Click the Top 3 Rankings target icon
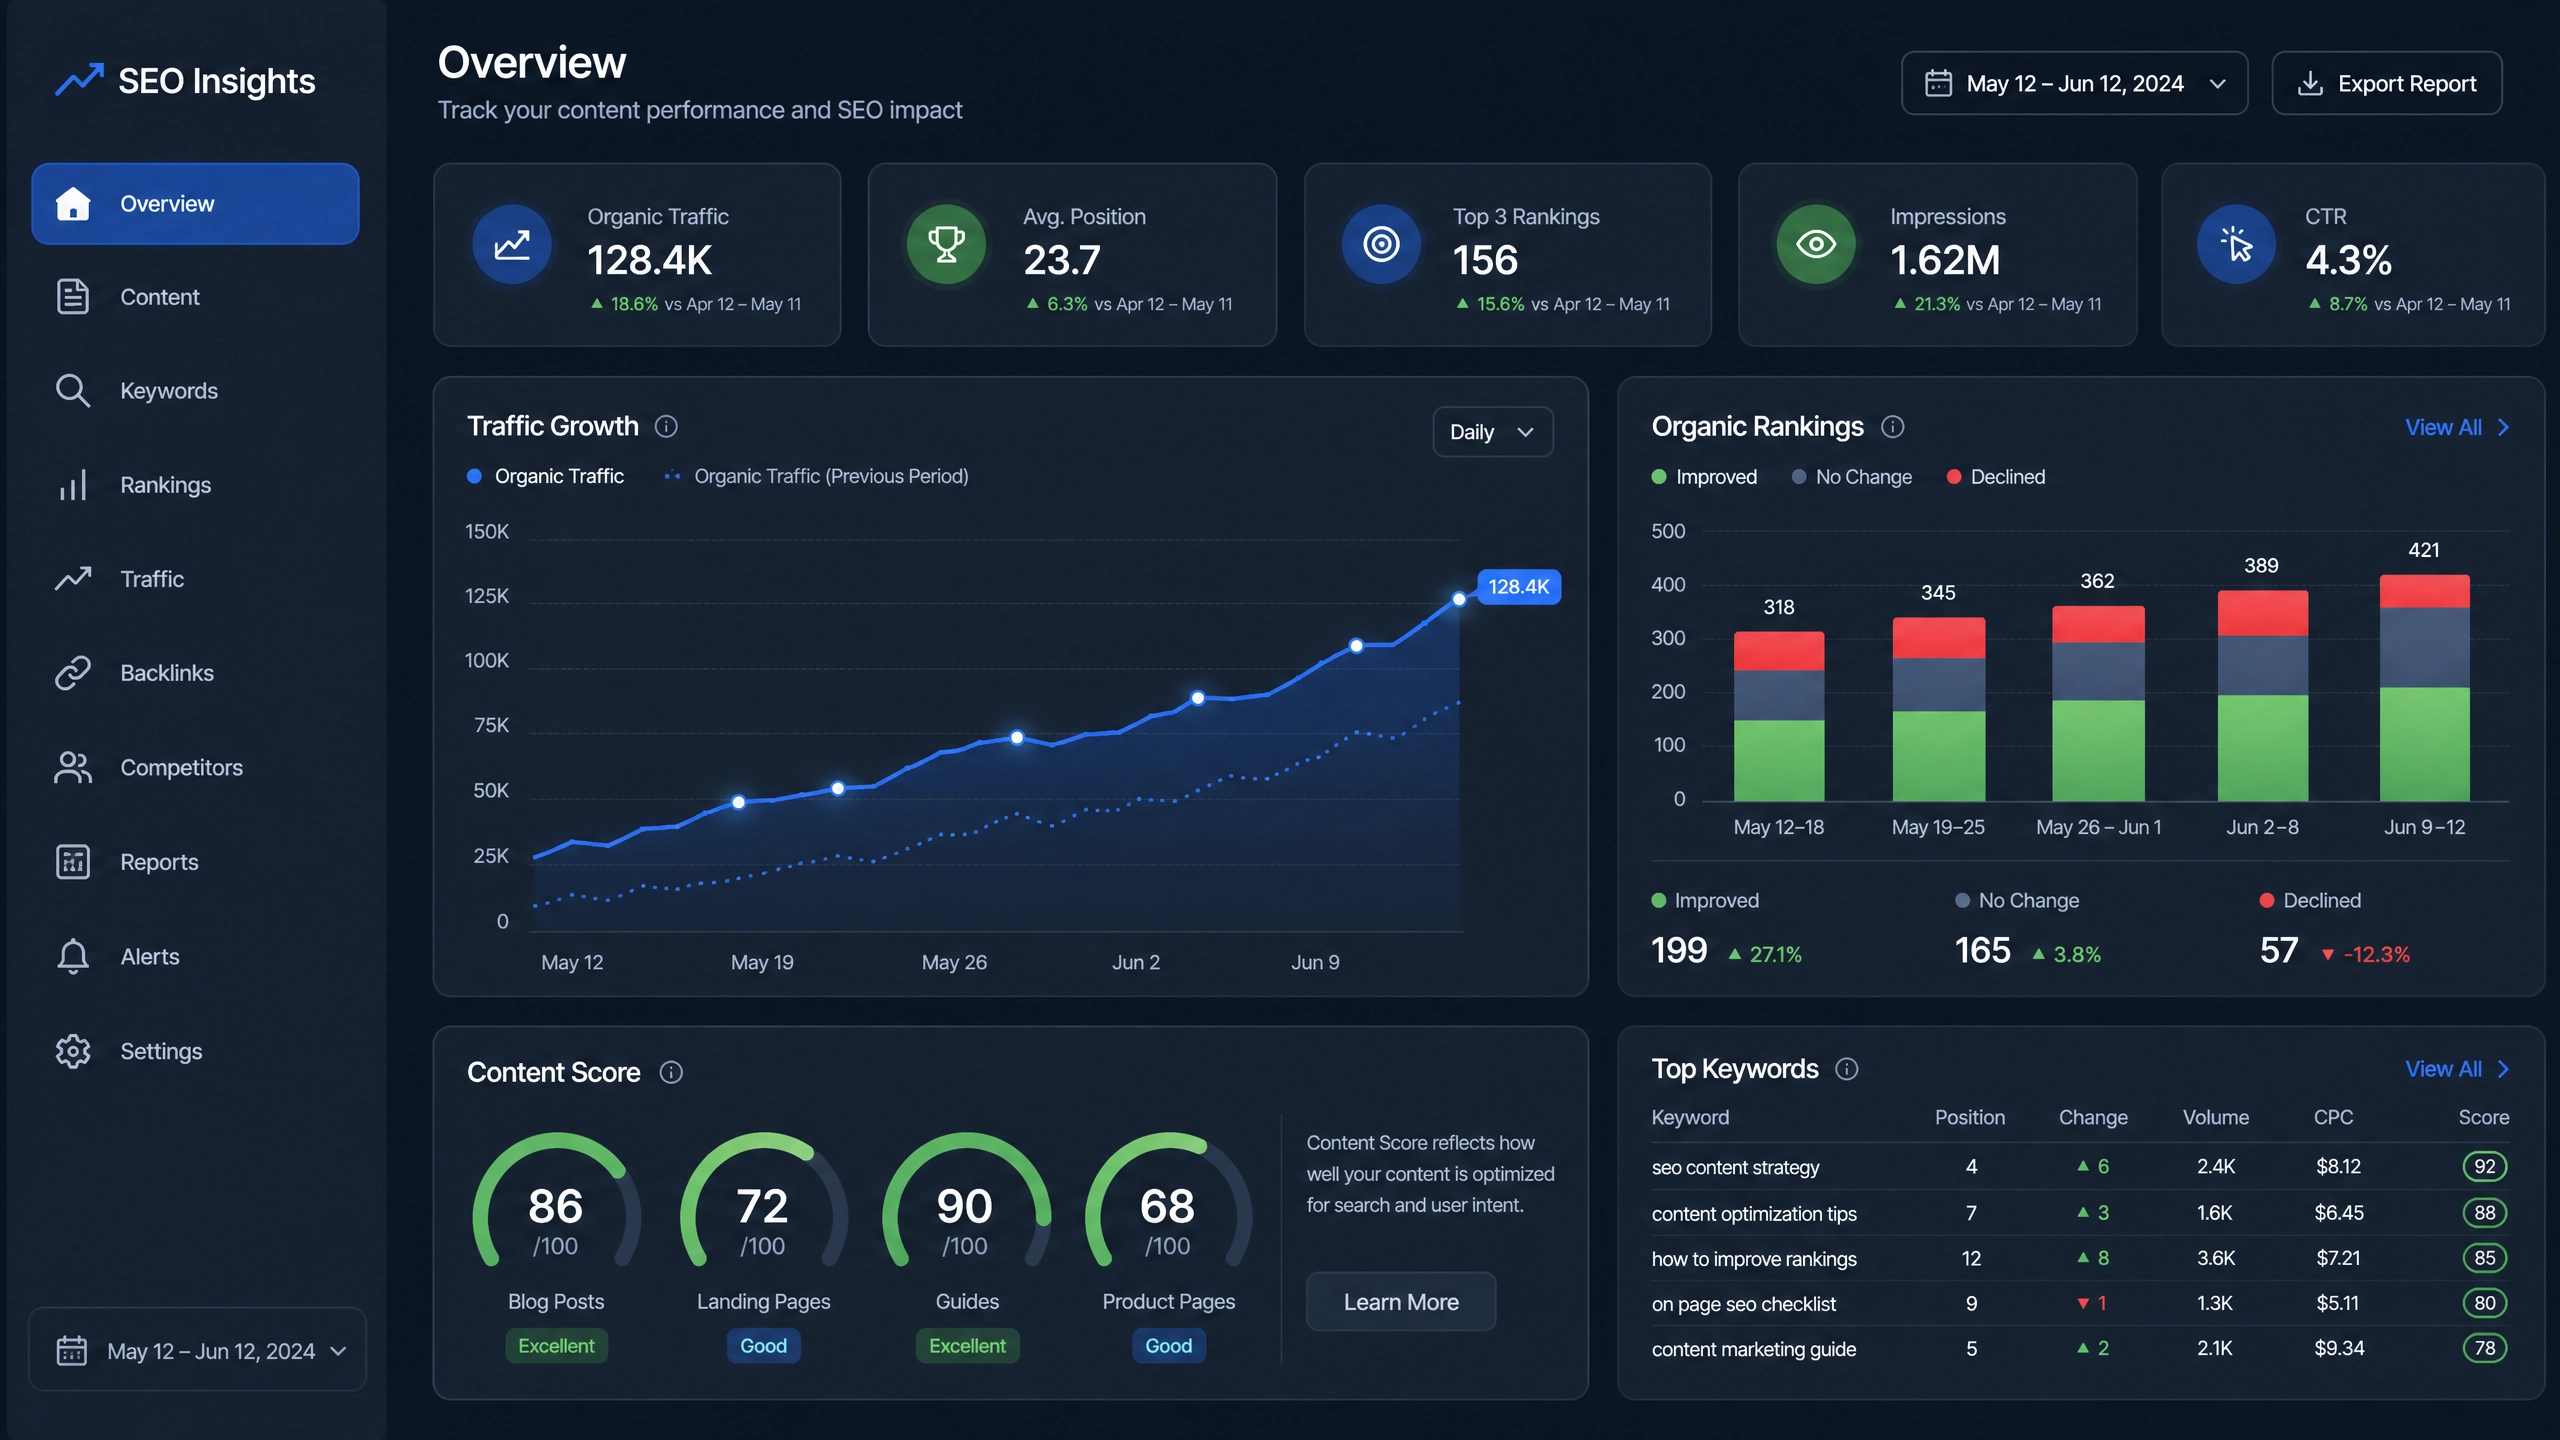Viewport: 2560px width, 1440px height. click(x=1381, y=245)
